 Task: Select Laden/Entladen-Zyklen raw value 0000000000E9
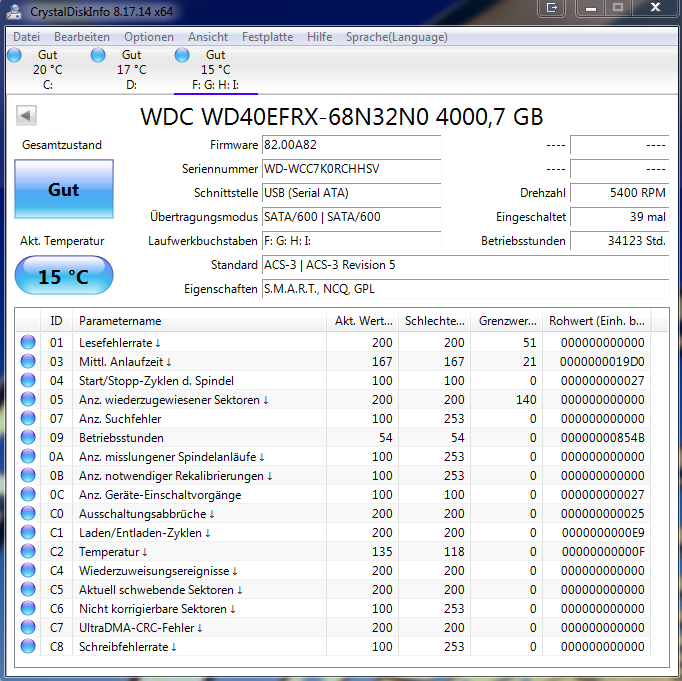pyautogui.click(x=603, y=533)
